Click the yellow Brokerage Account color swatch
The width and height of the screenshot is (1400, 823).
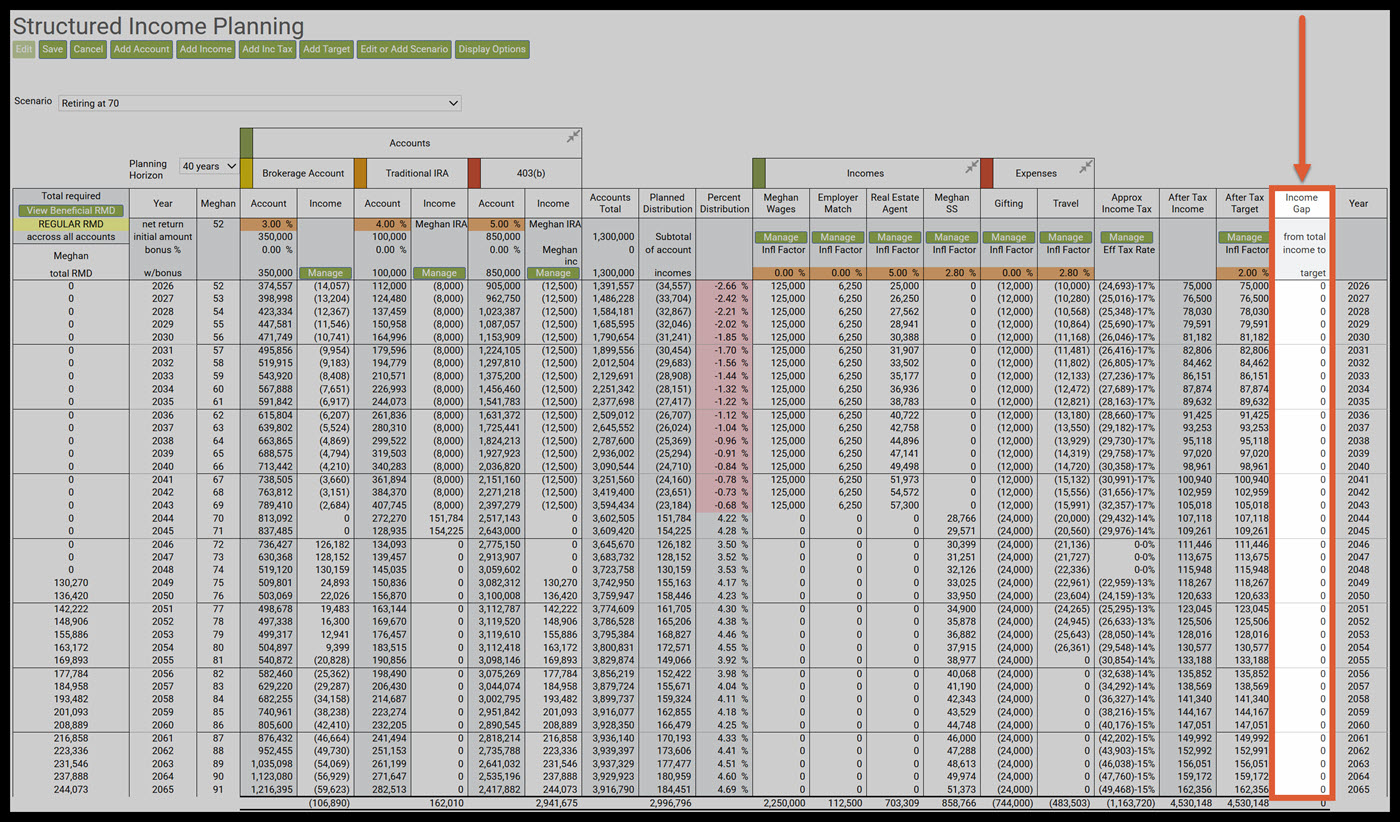point(247,173)
